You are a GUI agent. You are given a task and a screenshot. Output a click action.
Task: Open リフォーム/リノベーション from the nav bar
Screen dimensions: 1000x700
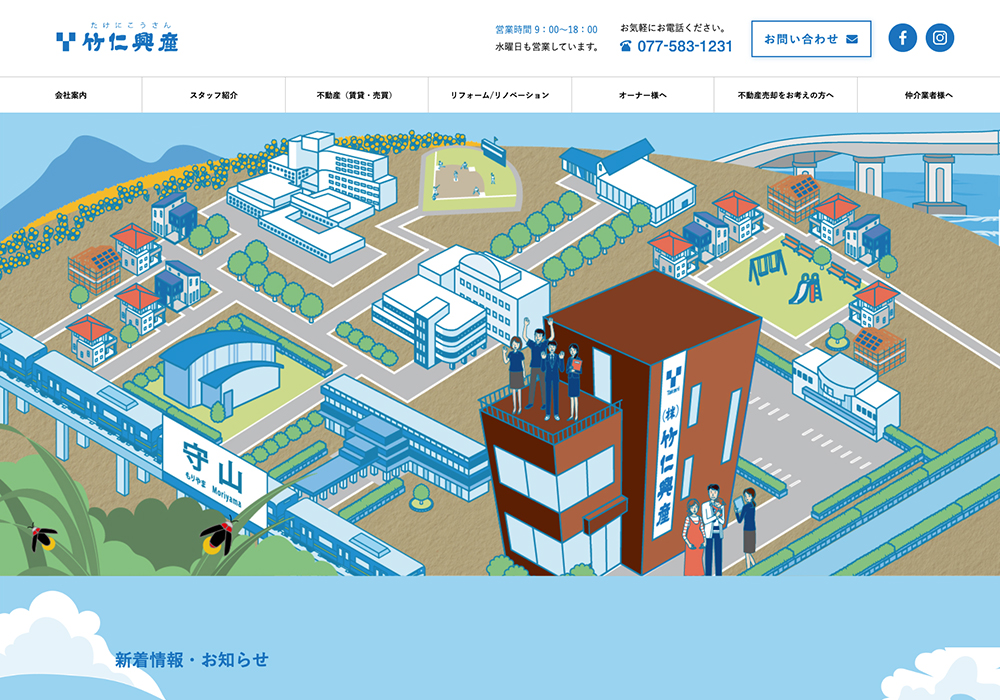point(500,95)
